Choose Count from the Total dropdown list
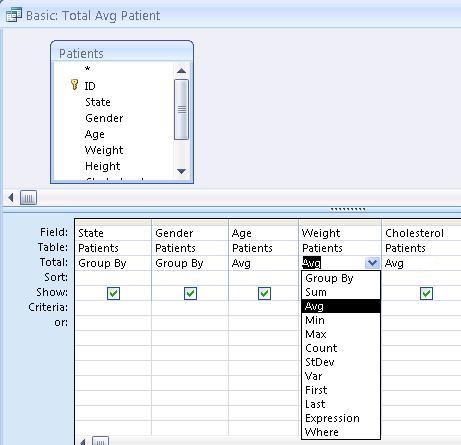Viewport: 461px width, 445px height. (341, 348)
